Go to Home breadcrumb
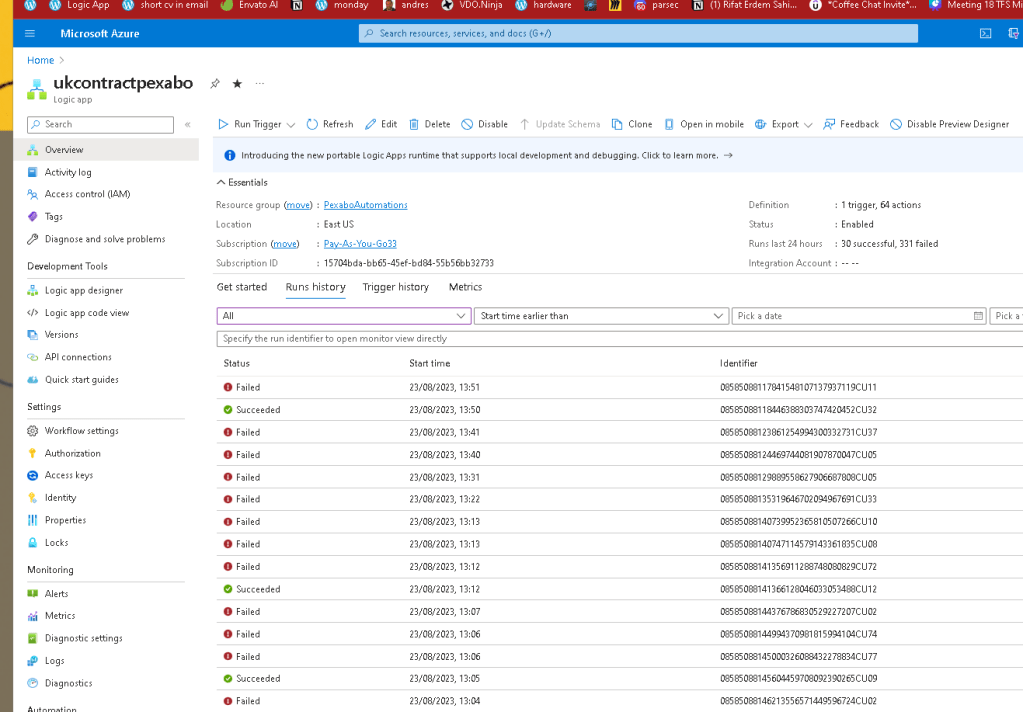This screenshot has width=1023, height=712. [40, 60]
